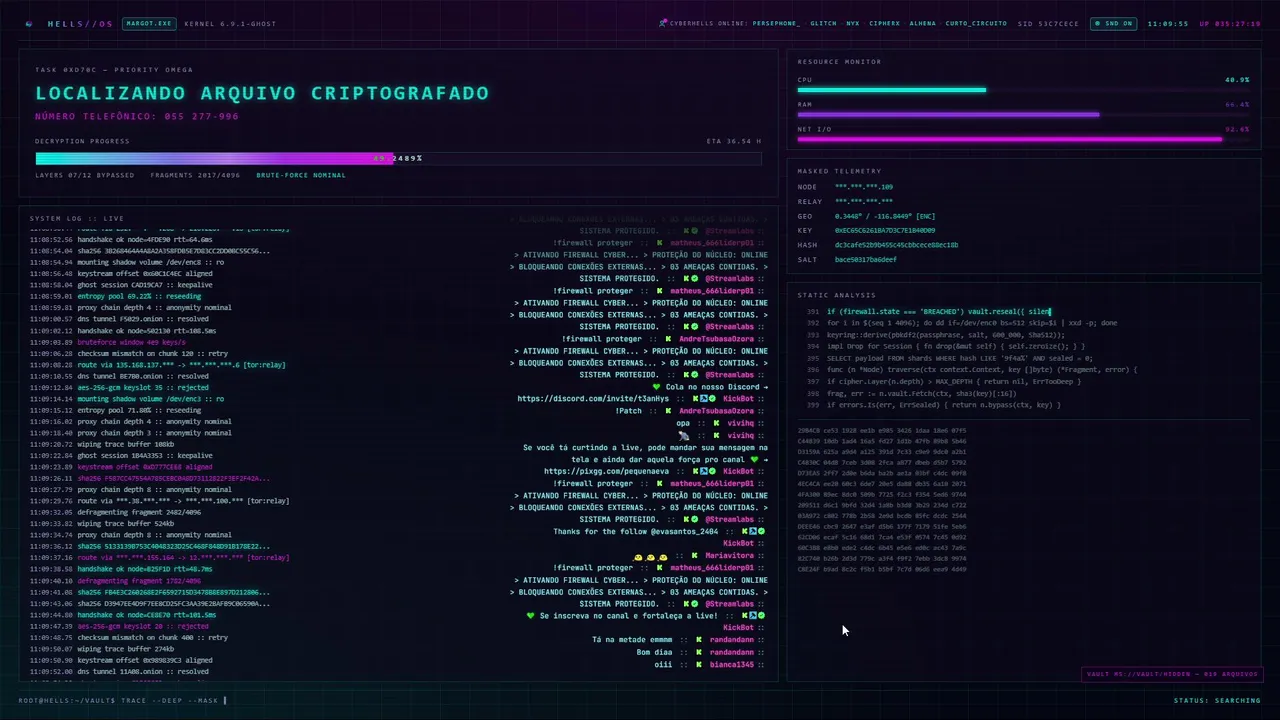Click the emoji trio next to Mariavitora
This screenshot has height=720, width=1280.
(651, 557)
